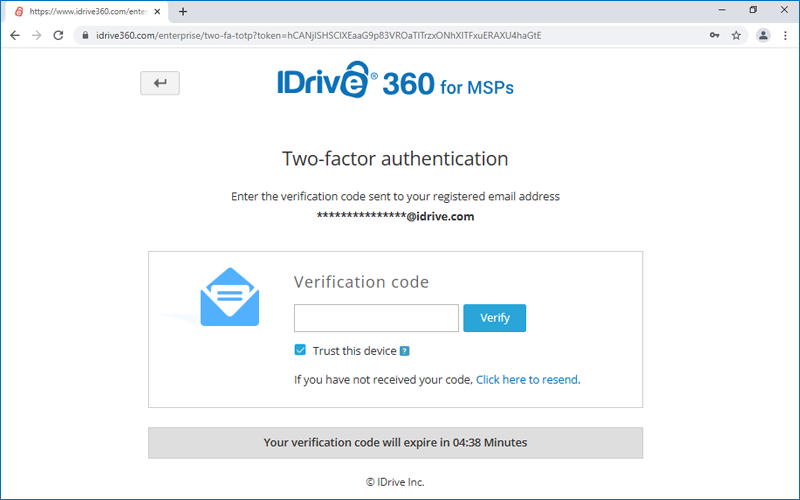Click the code expiry countdown banner
Viewport: 800px width, 500px height.
[395, 442]
